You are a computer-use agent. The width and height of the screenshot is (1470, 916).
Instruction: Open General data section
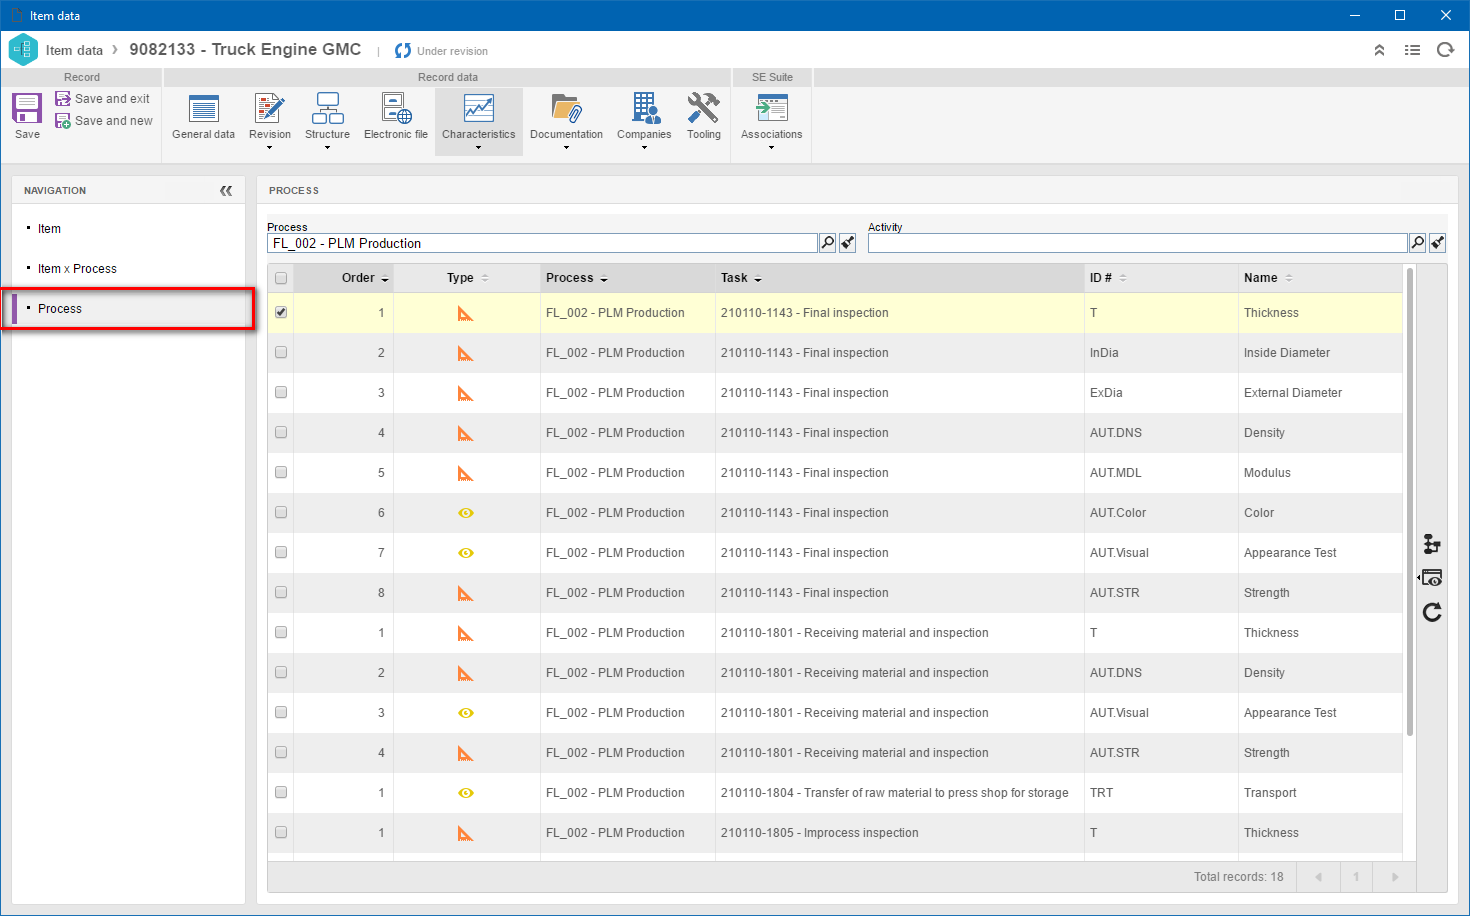[x=203, y=117]
